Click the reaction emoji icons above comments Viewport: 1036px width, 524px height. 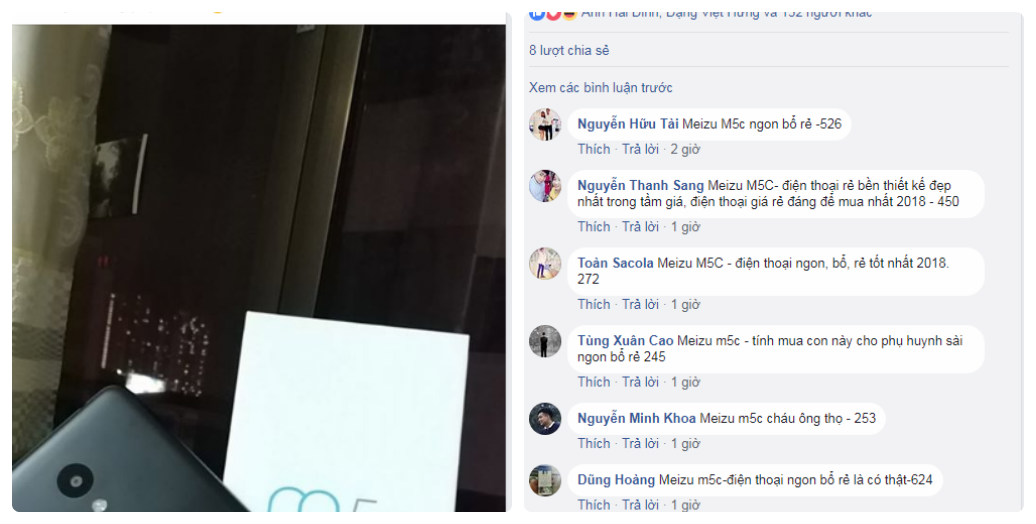tap(554, 15)
